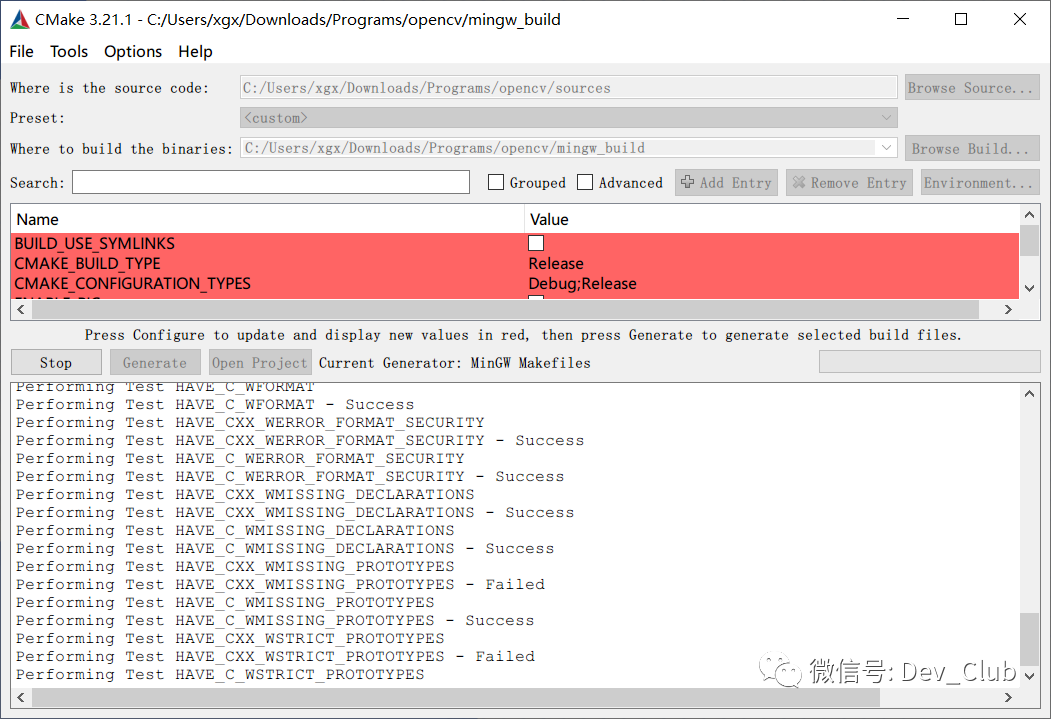Click log line HAVE_C_WMISSING_DECLARATIONS - Success

coord(285,548)
